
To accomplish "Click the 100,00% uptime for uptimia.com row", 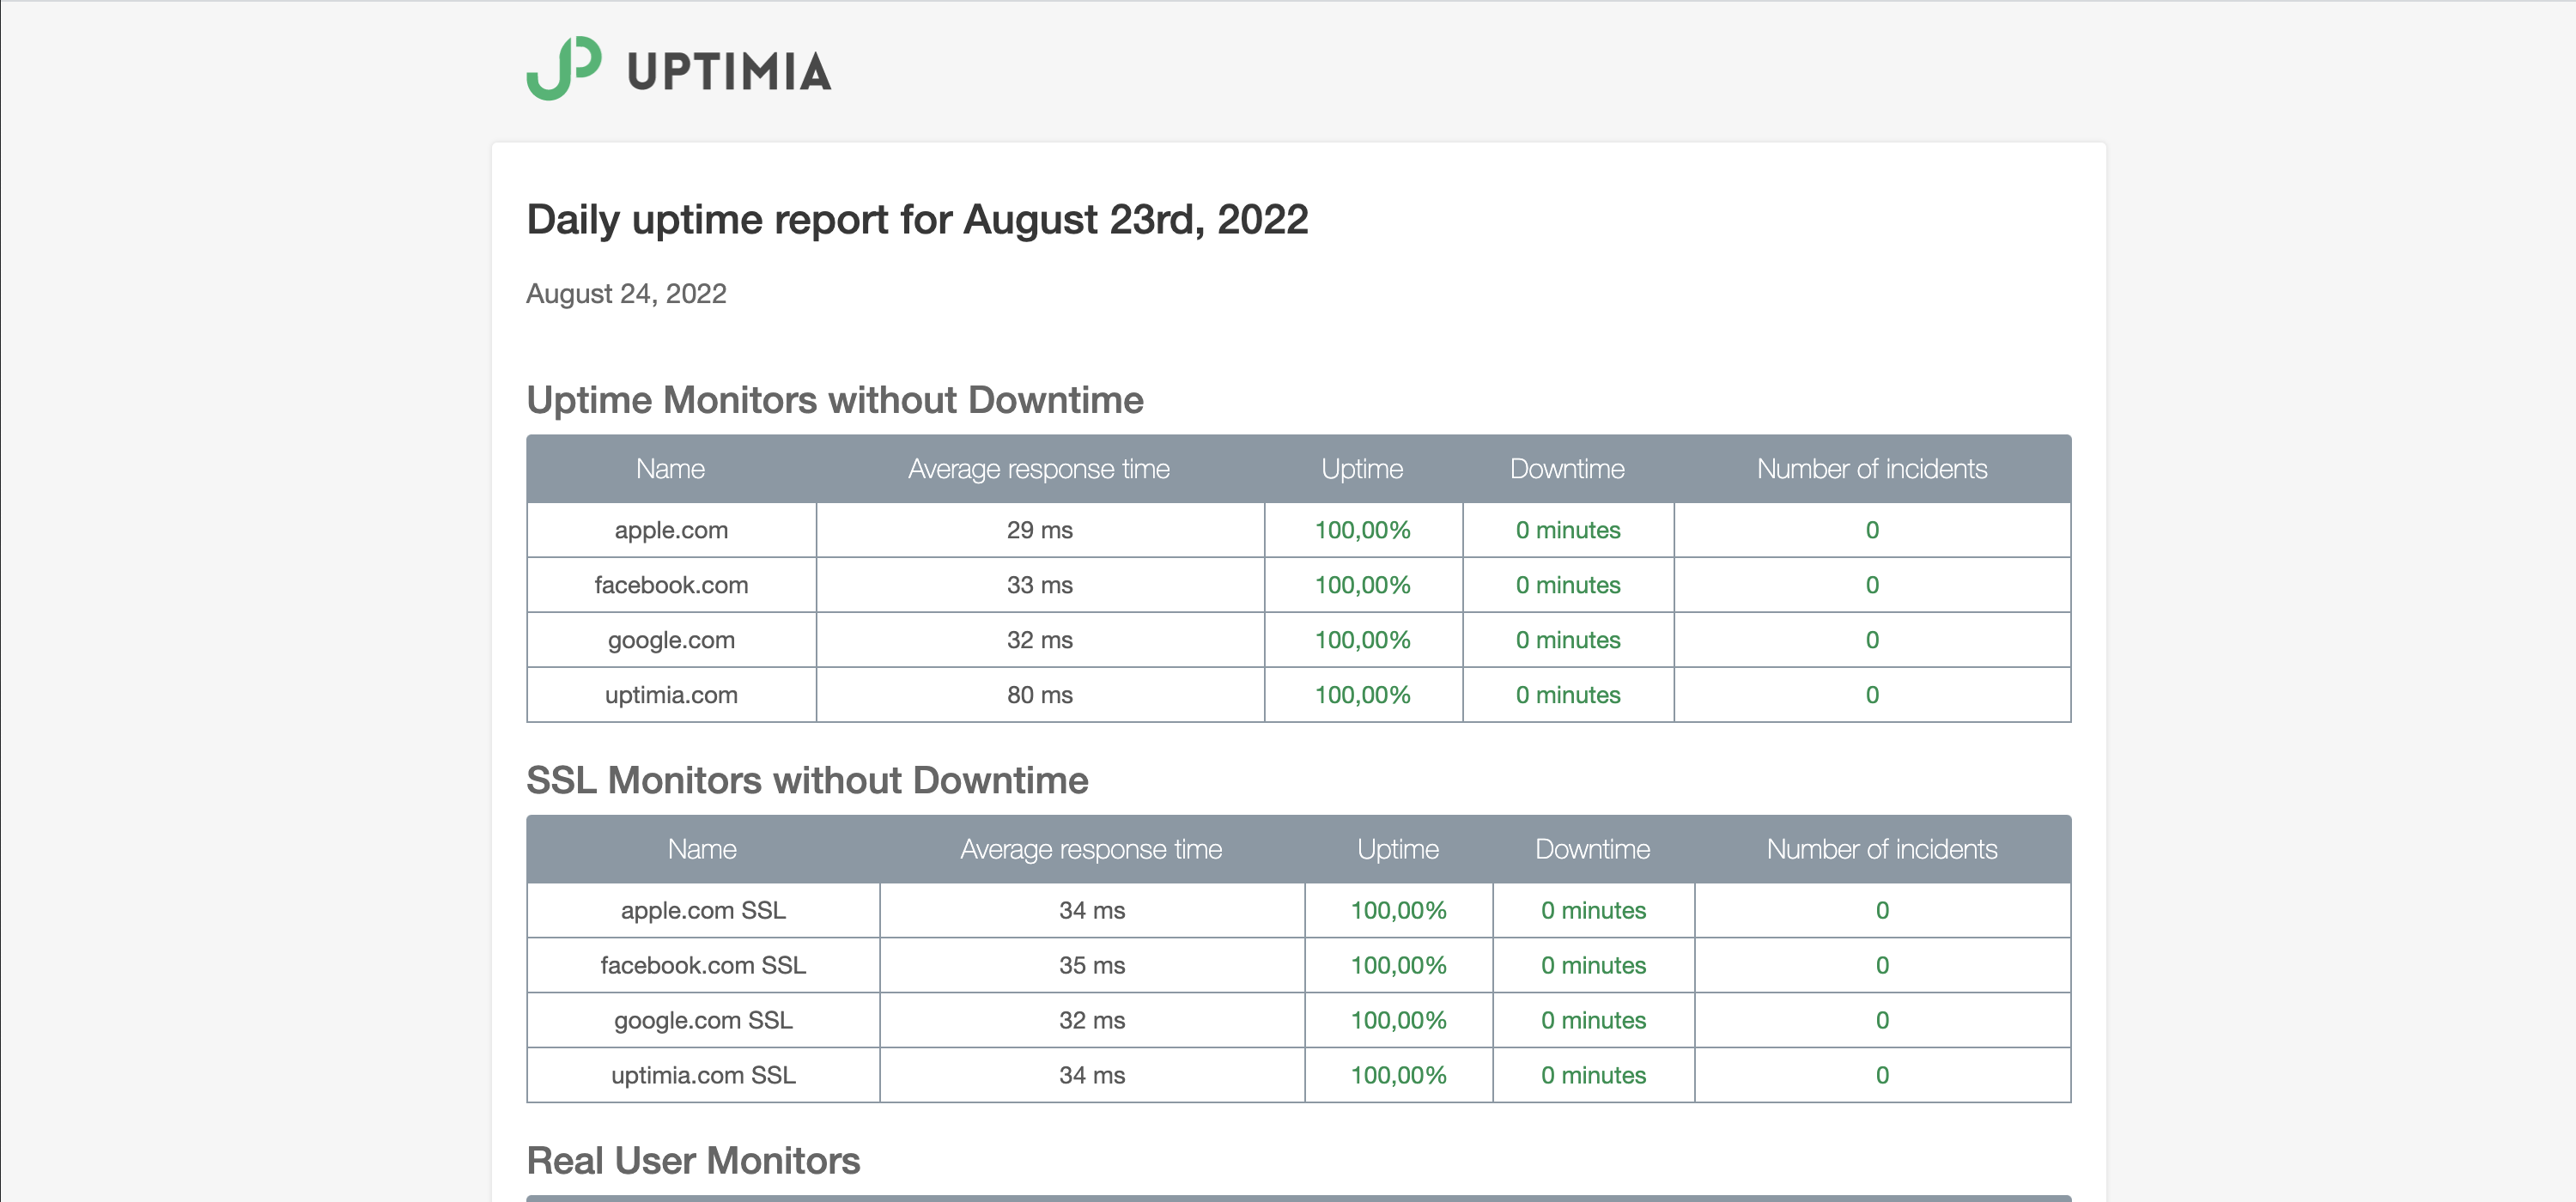I will pos(1362,695).
